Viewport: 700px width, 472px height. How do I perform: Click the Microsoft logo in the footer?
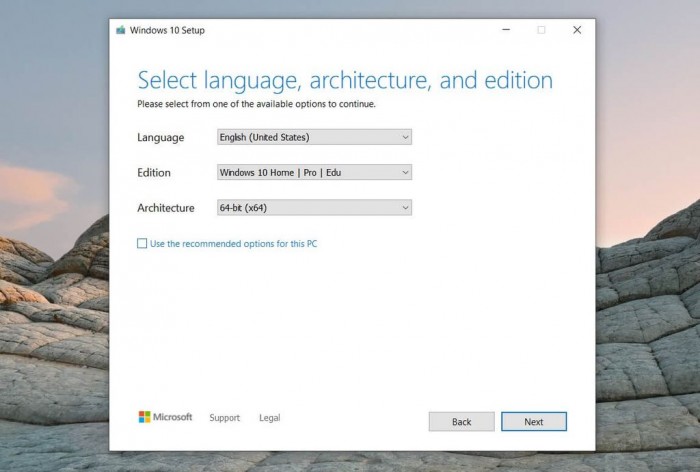pos(165,417)
